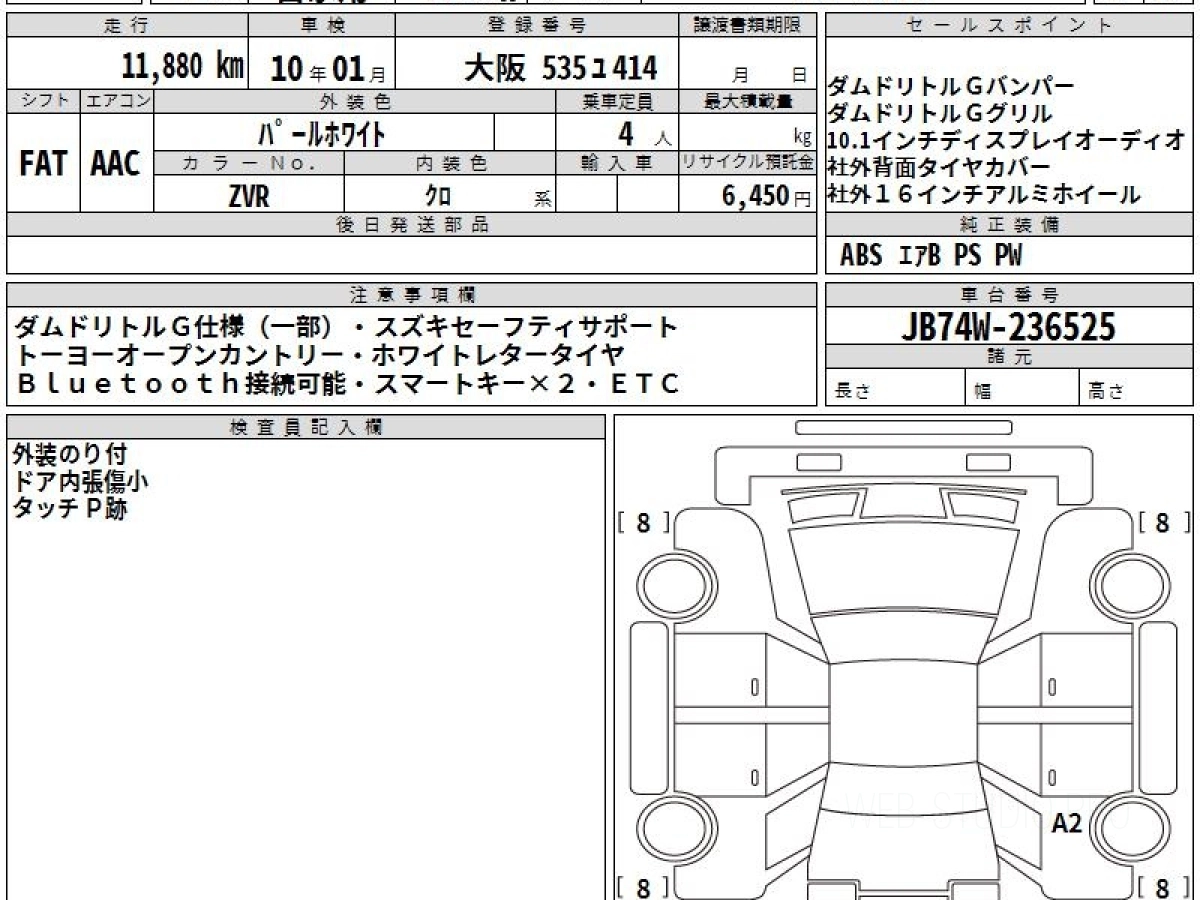Click the 最大積載量 header

(748, 101)
